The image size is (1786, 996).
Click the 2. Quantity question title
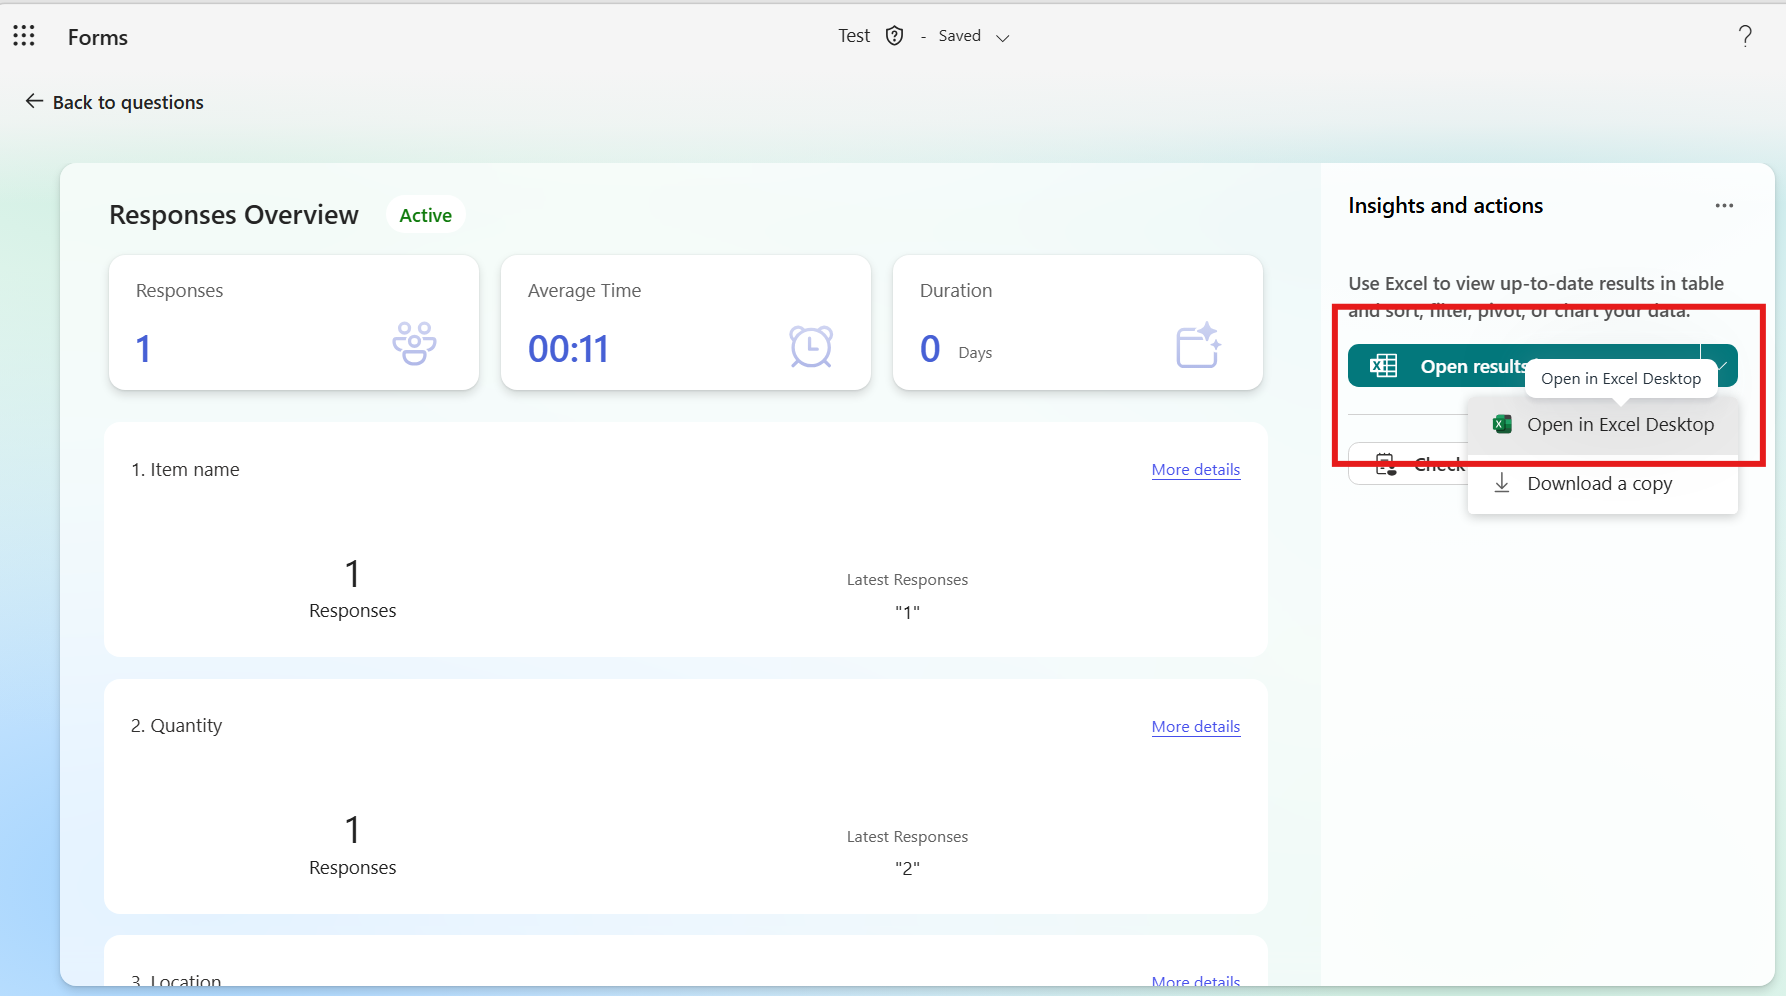tap(176, 726)
